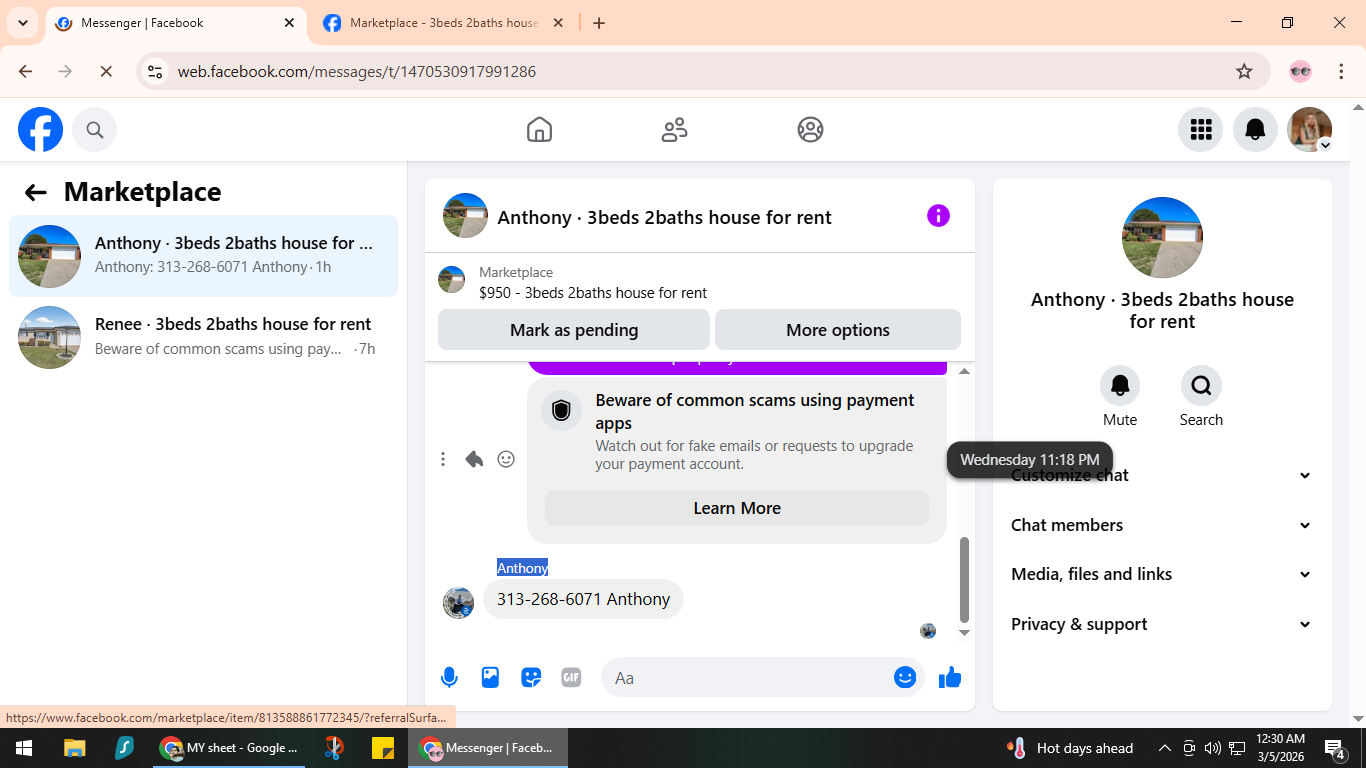Open More options for the listing
This screenshot has height=768, width=1366.
(x=838, y=330)
